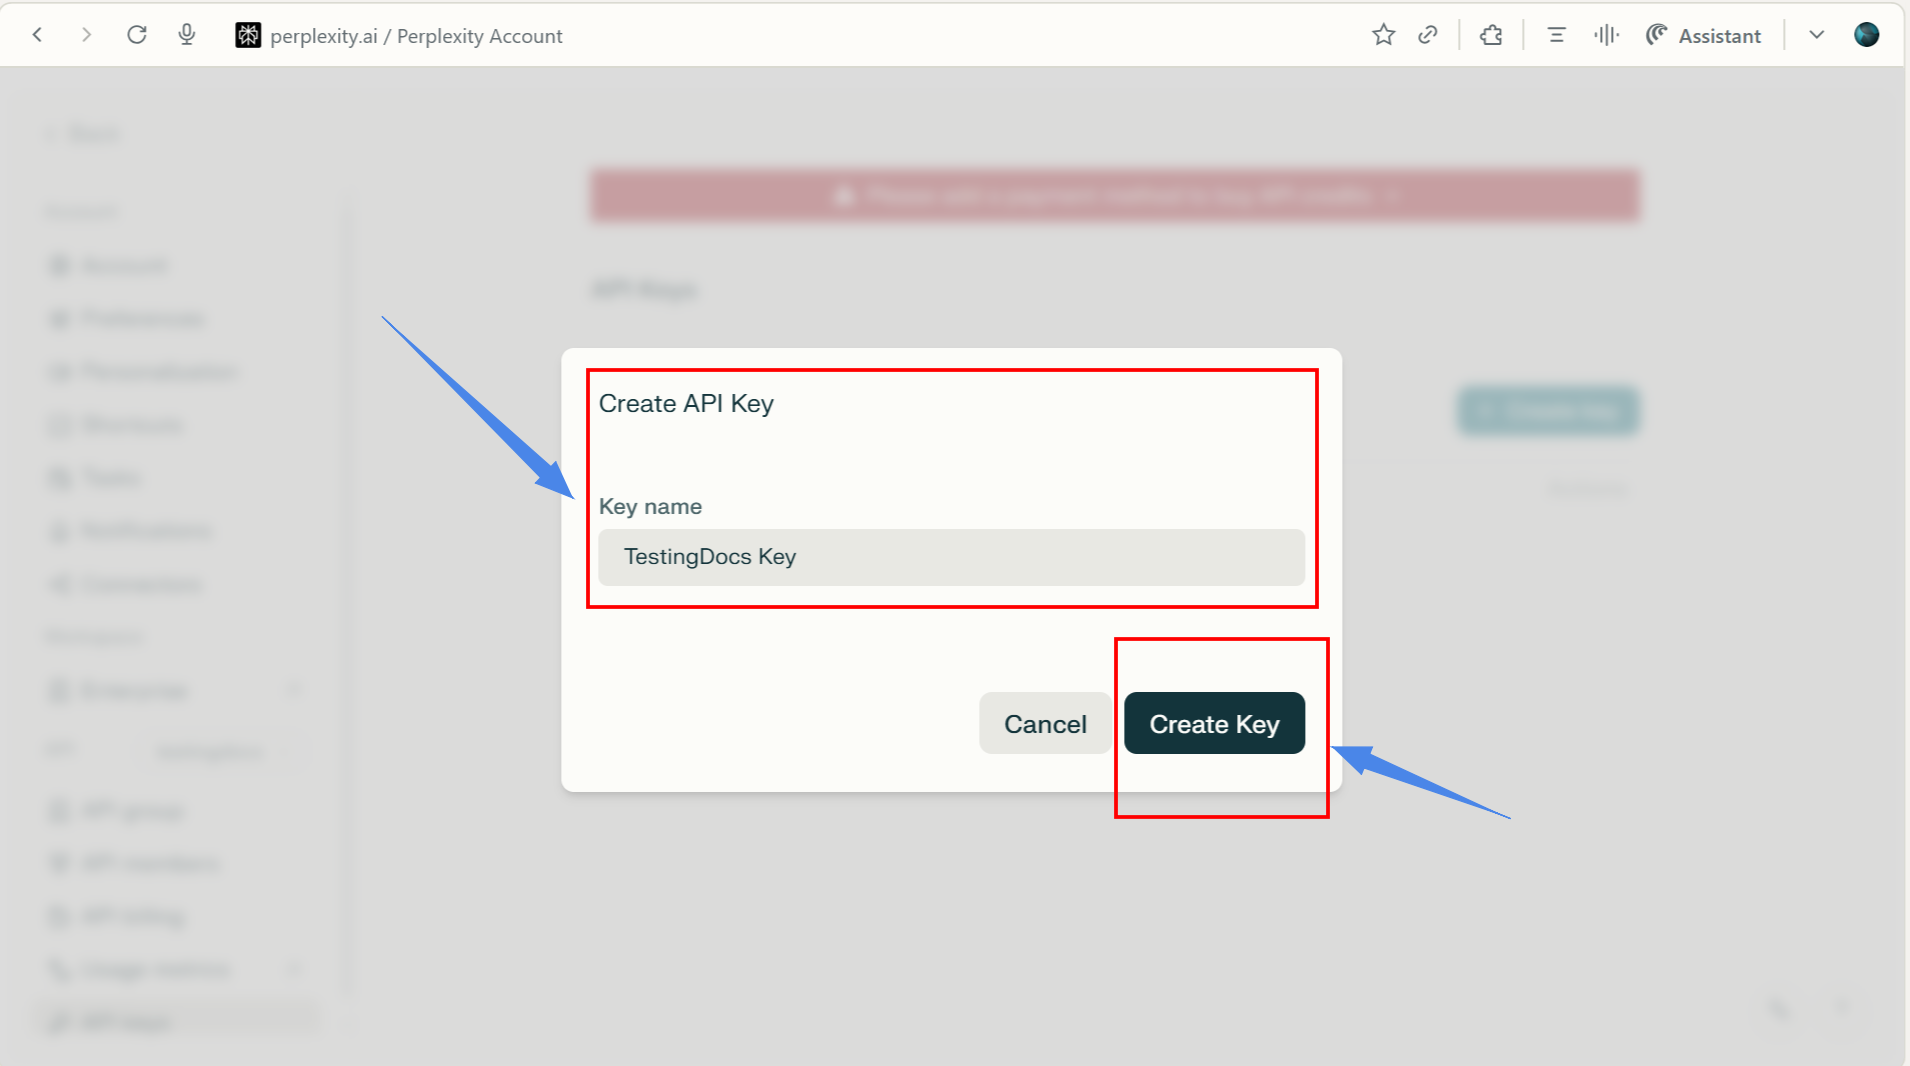Screen dimensions: 1910x1066
Task: Click the Create Key button
Action: pos(1214,723)
